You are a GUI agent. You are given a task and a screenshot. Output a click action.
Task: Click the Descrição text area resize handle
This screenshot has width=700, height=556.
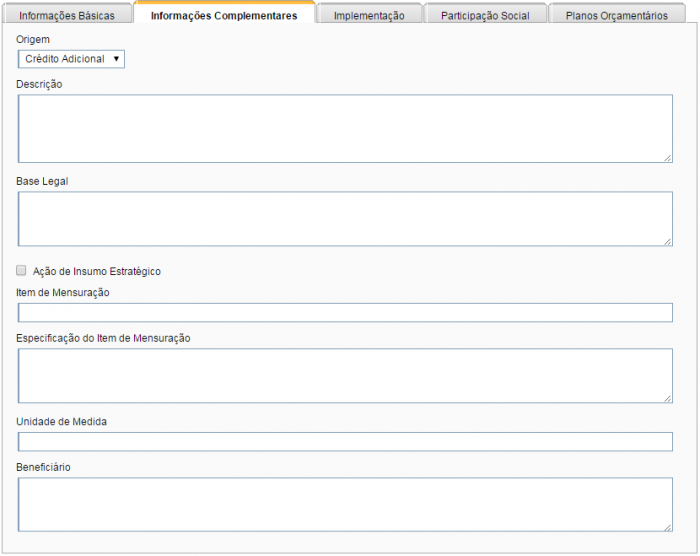point(667,157)
